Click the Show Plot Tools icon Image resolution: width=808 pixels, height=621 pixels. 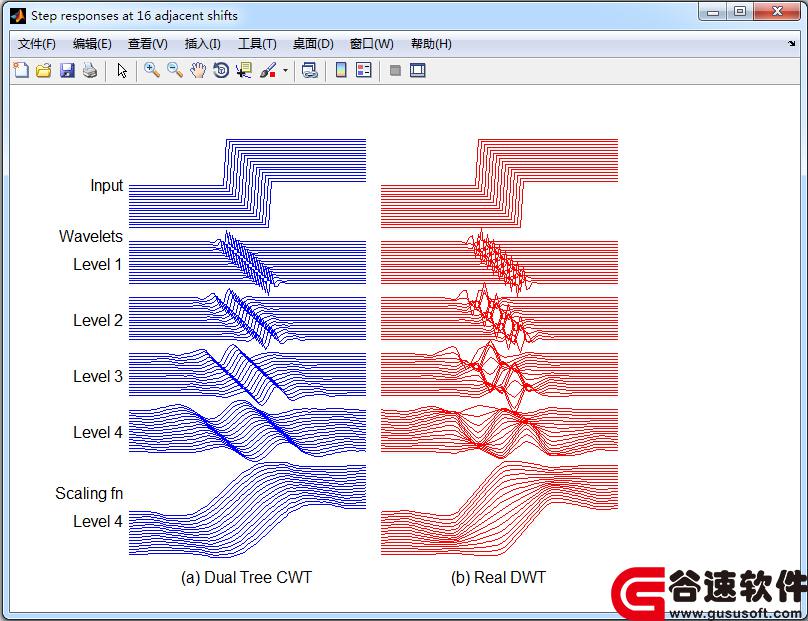coord(417,70)
